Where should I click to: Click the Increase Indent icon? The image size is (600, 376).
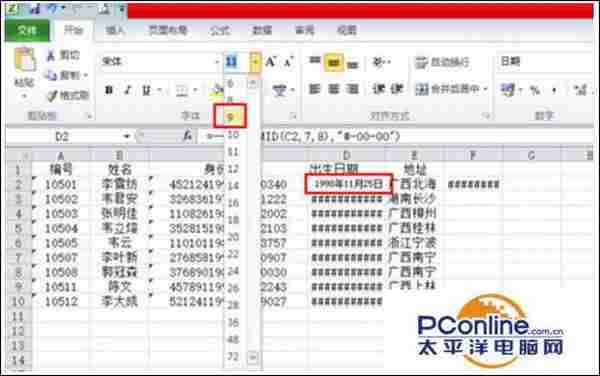click(396, 89)
